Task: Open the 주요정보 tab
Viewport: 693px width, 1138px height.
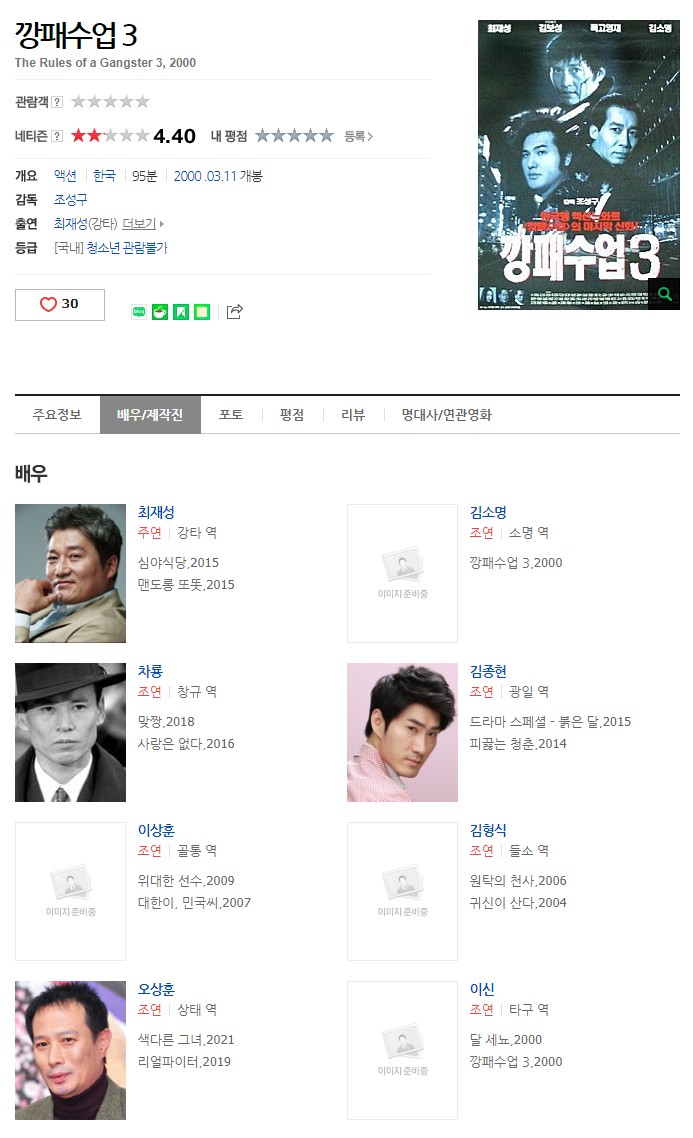Action: [x=57, y=415]
